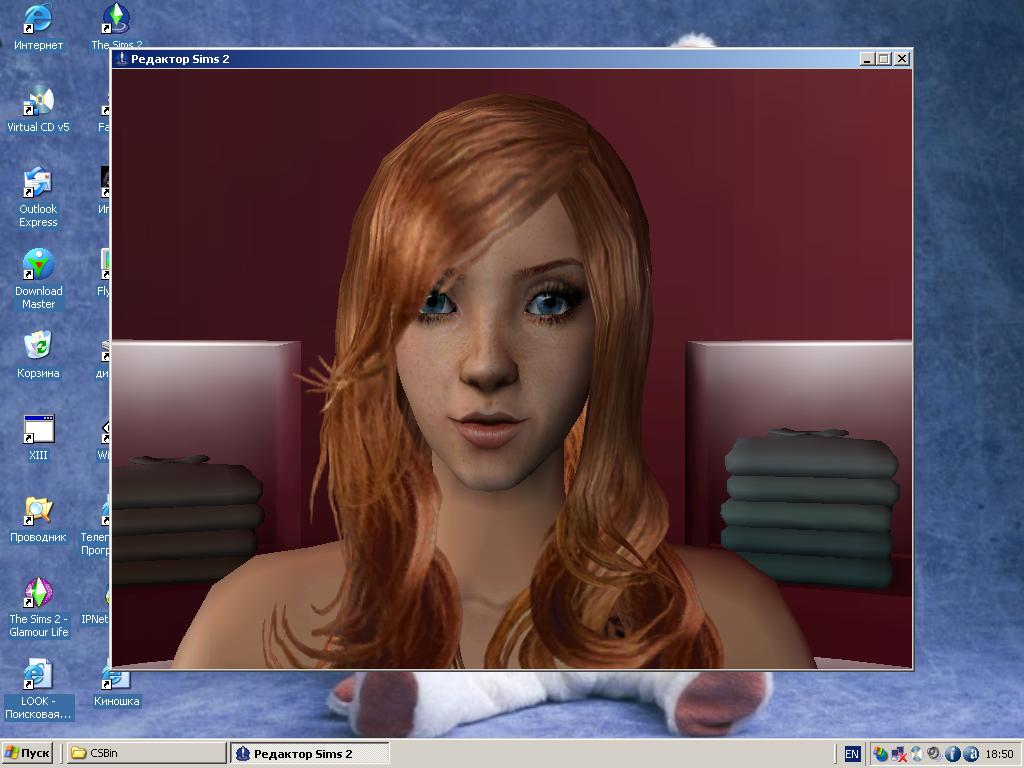This screenshot has width=1024, height=768.
Task: Click the Download Master shortcut icon
Action: pyautogui.click(x=38, y=280)
